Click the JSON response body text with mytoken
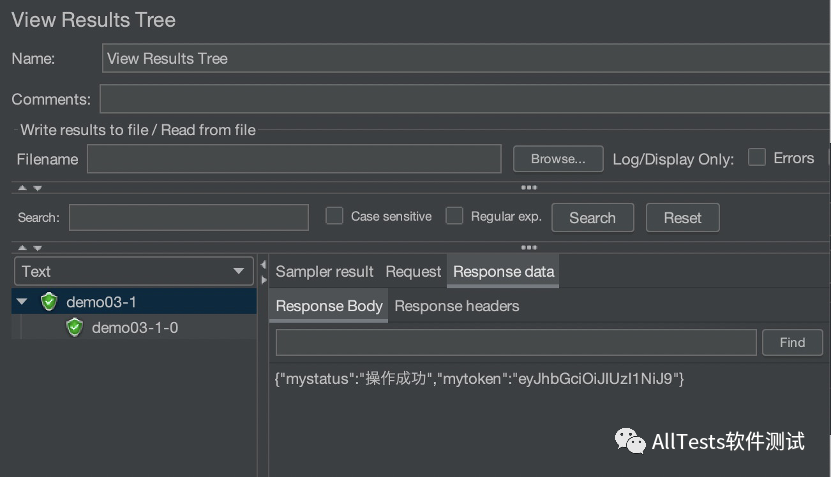The image size is (832, 478). pos(479,378)
